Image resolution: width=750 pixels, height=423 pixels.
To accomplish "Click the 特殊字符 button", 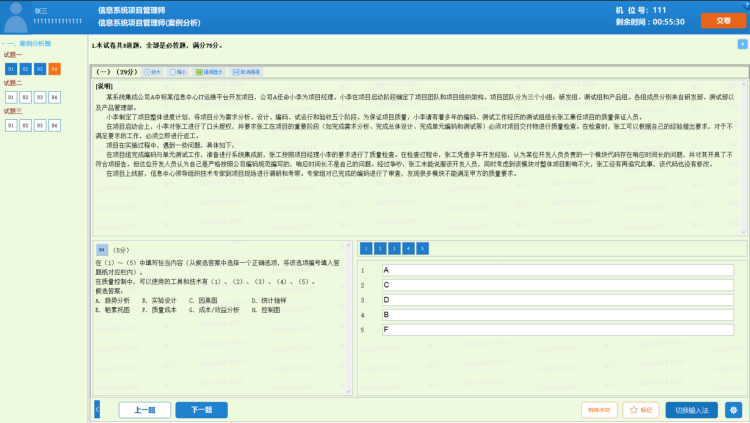I will tap(598, 410).
